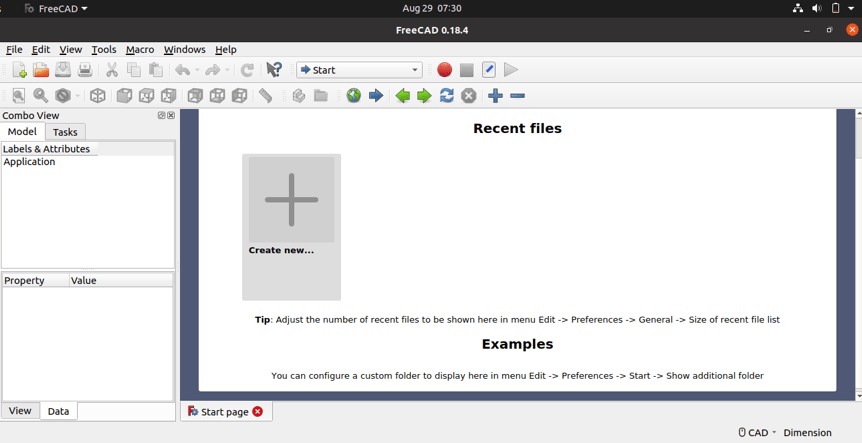Select the View property tab

[20, 411]
